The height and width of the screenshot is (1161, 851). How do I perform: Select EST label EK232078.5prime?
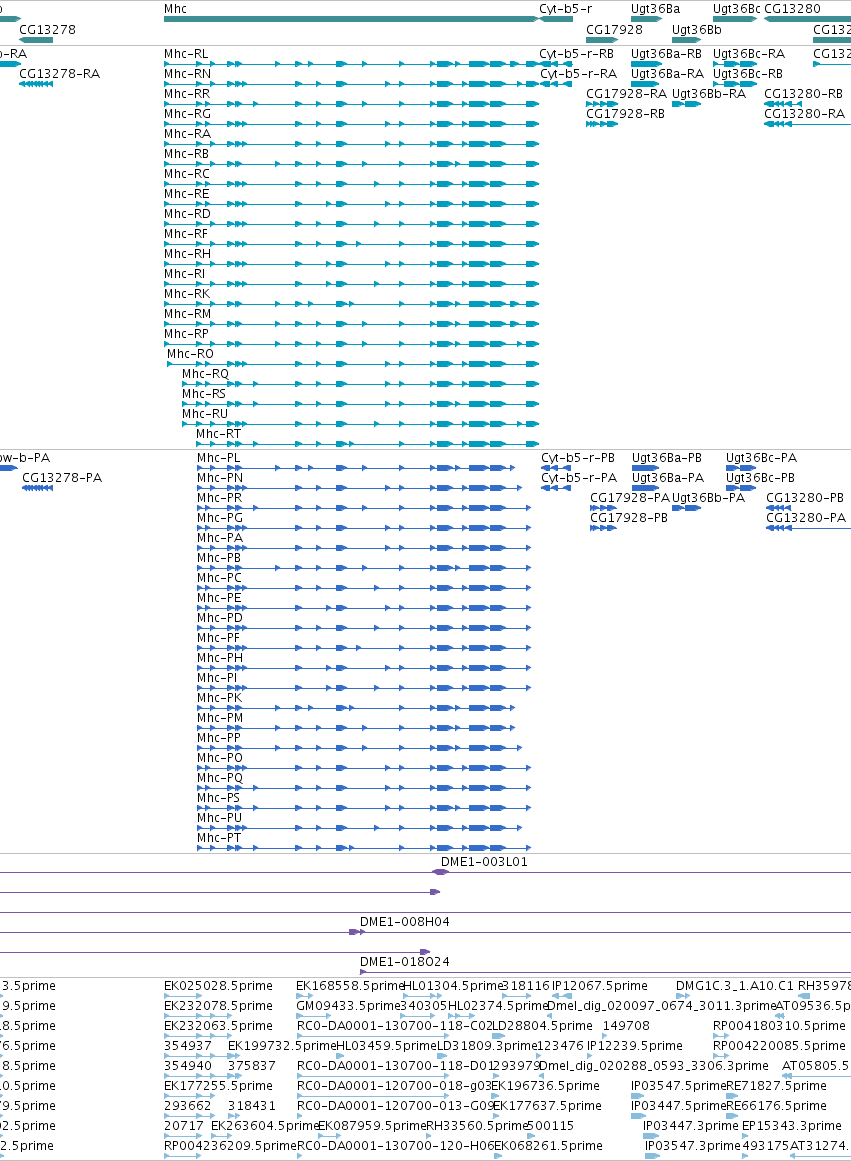coord(218,1006)
